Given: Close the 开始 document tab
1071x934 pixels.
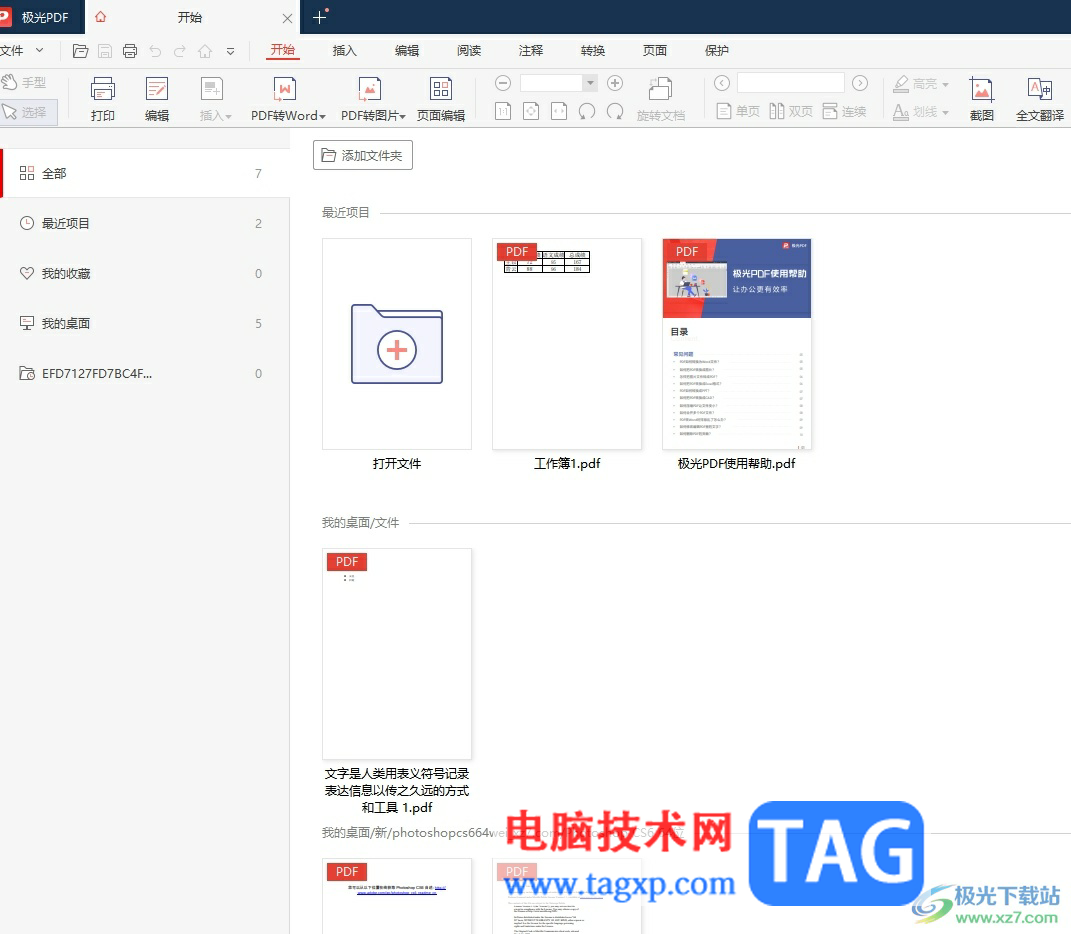Looking at the screenshot, I should coord(288,18).
